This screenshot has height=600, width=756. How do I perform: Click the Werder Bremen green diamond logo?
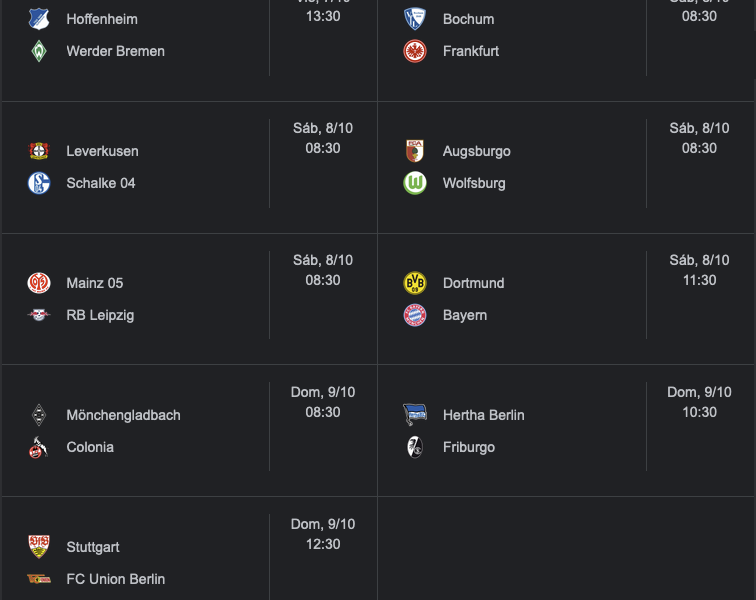click(x=39, y=51)
